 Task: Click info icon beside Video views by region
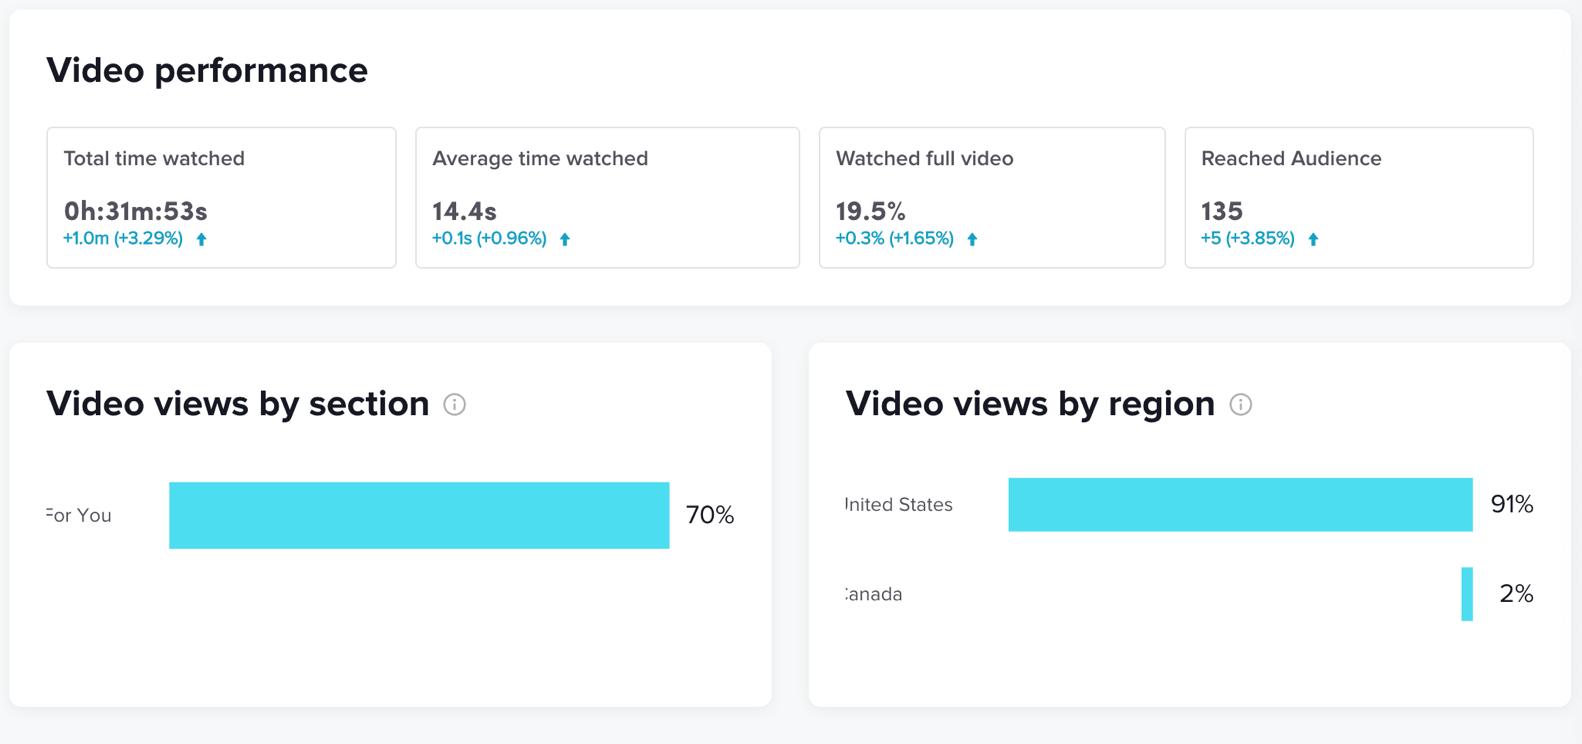coord(1240,405)
